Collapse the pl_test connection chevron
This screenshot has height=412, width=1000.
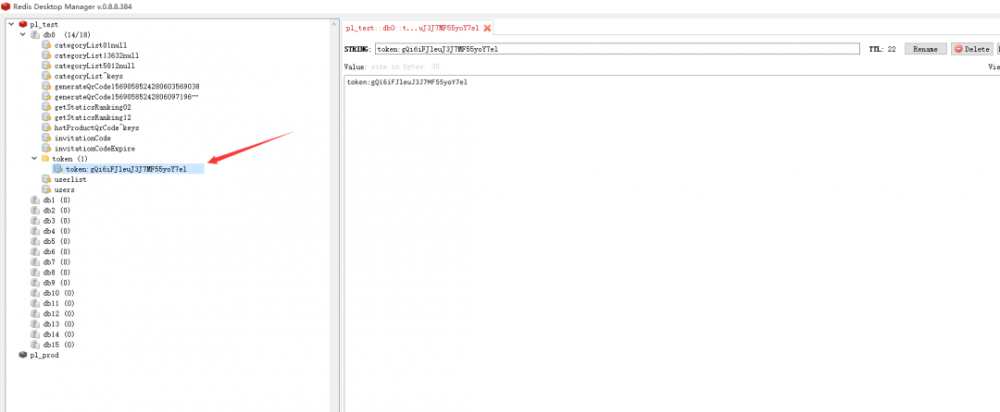pyautogui.click(x=11, y=24)
